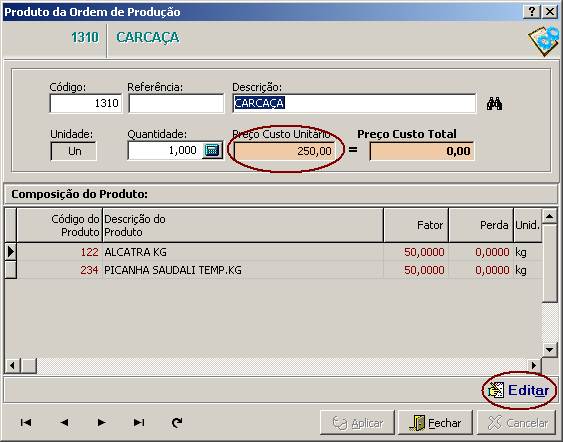This screenshot has width=563, height=442.
Task: Click the binoculars search icon beside Descrição
Action: [494, 104]
